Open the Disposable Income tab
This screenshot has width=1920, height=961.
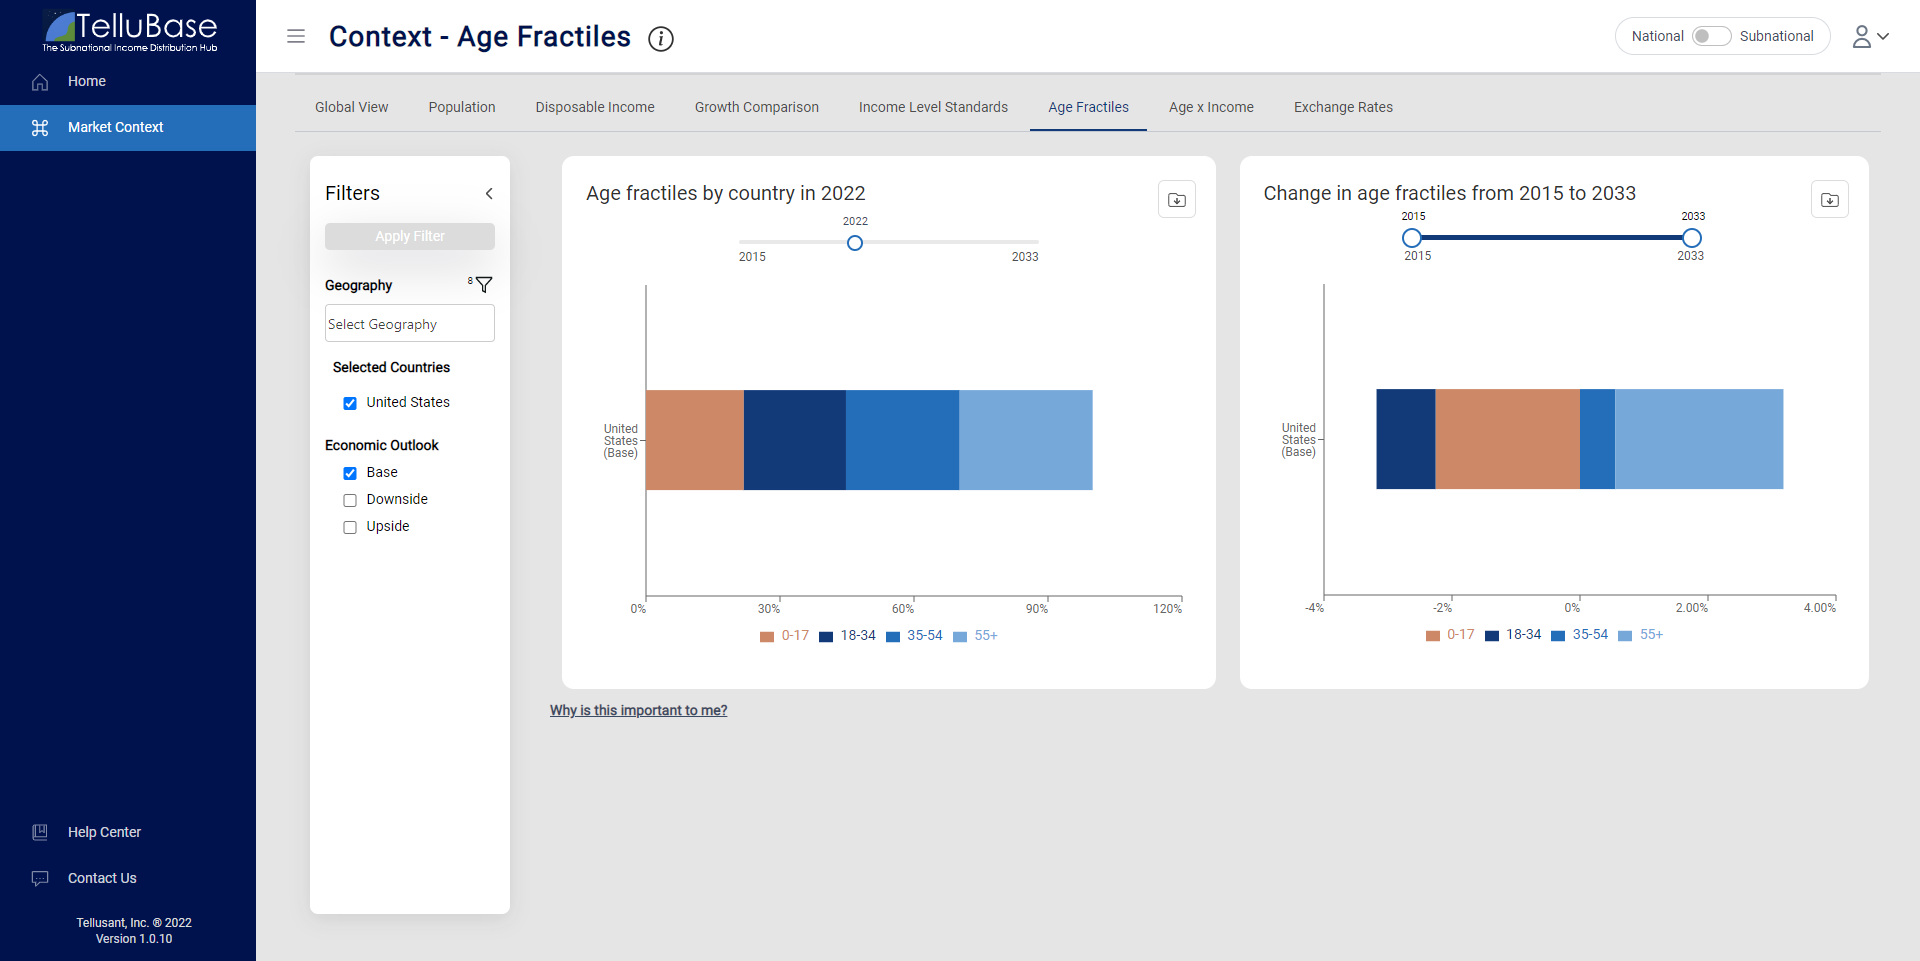pos(595,107)
